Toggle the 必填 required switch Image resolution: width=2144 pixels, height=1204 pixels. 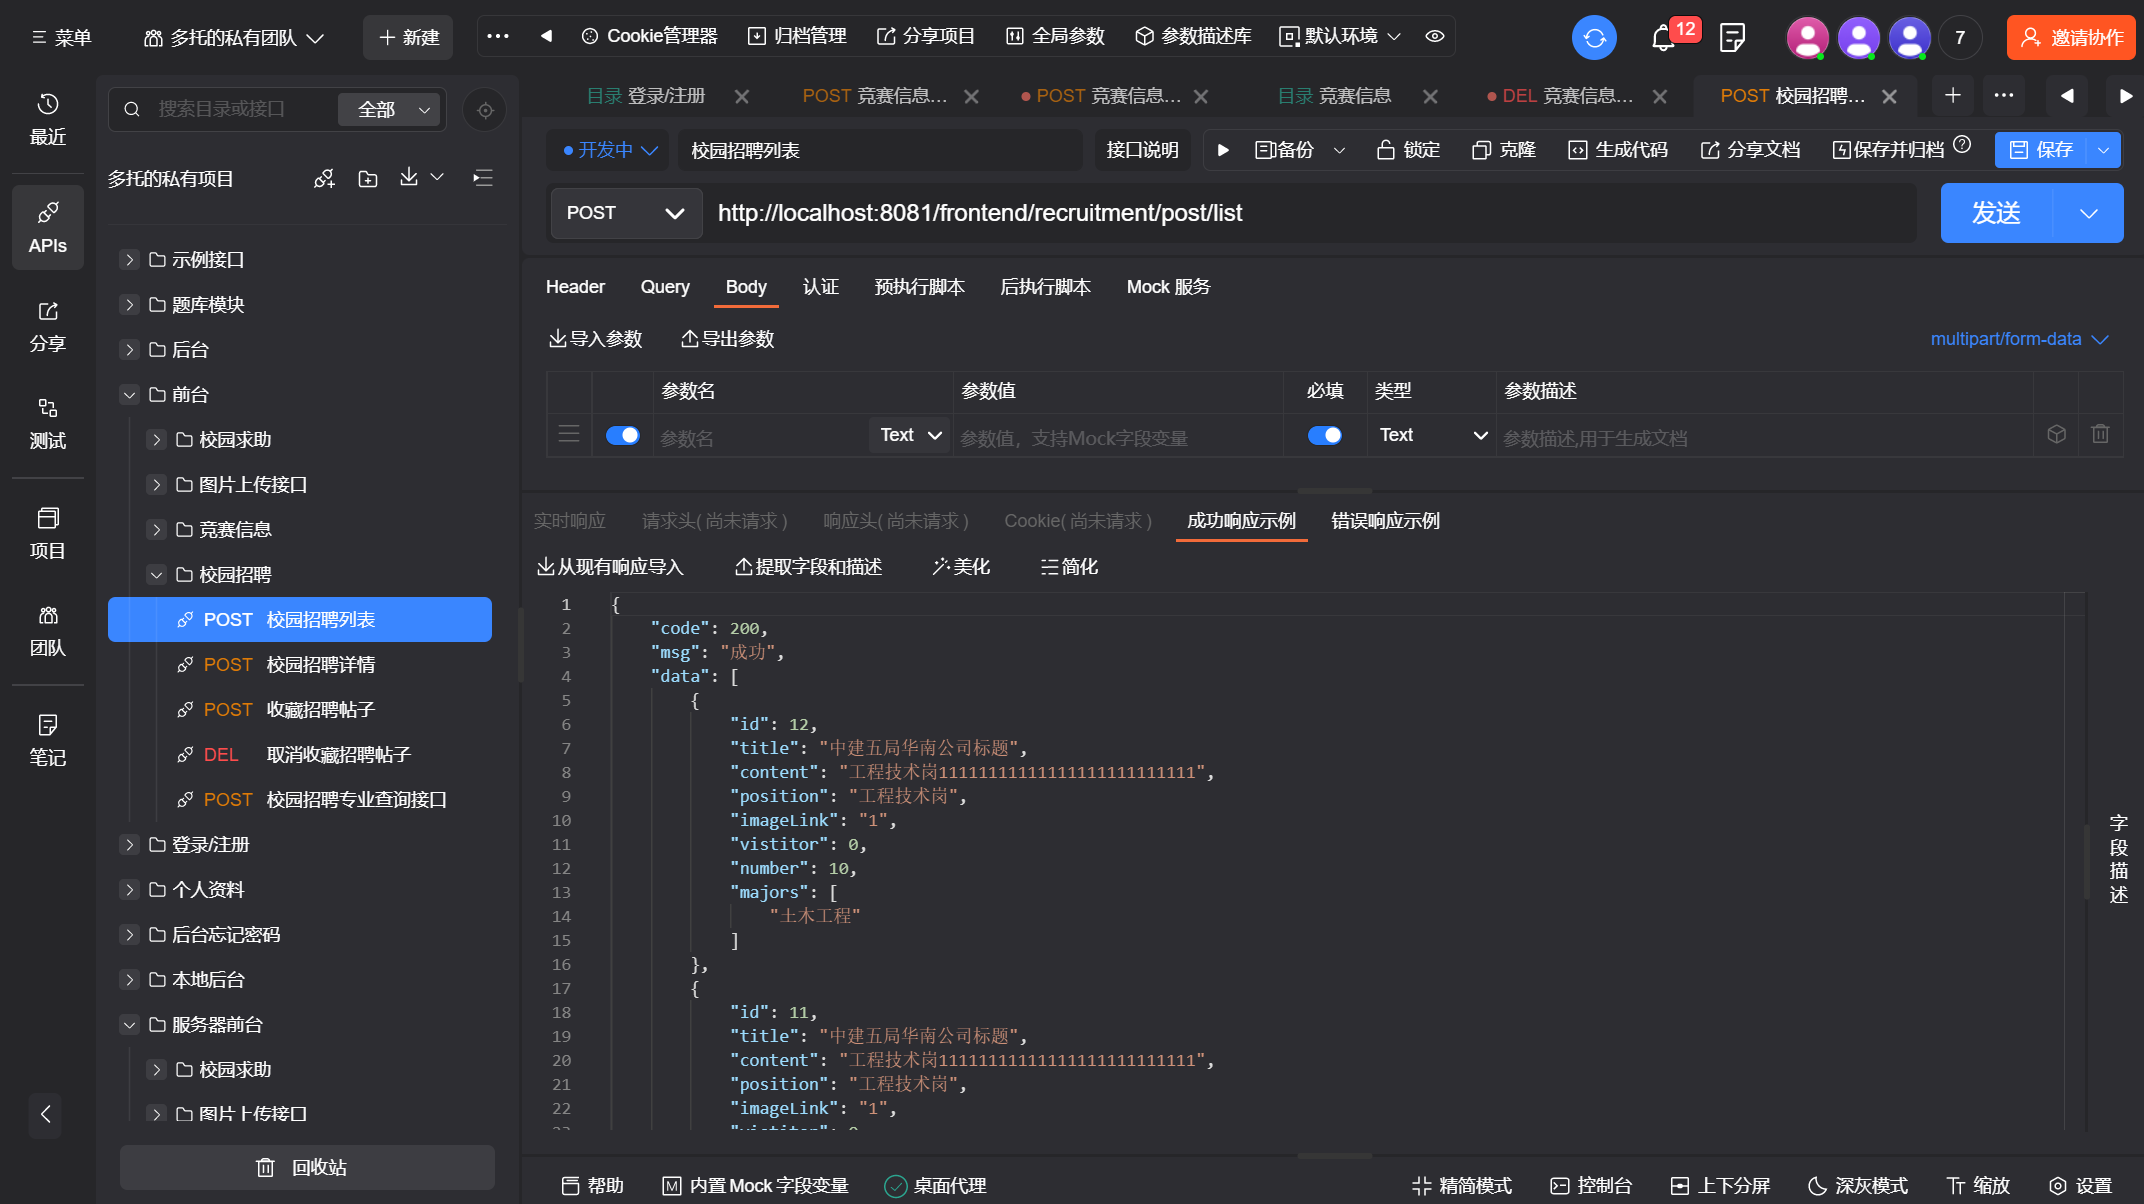pos(1324,435)
